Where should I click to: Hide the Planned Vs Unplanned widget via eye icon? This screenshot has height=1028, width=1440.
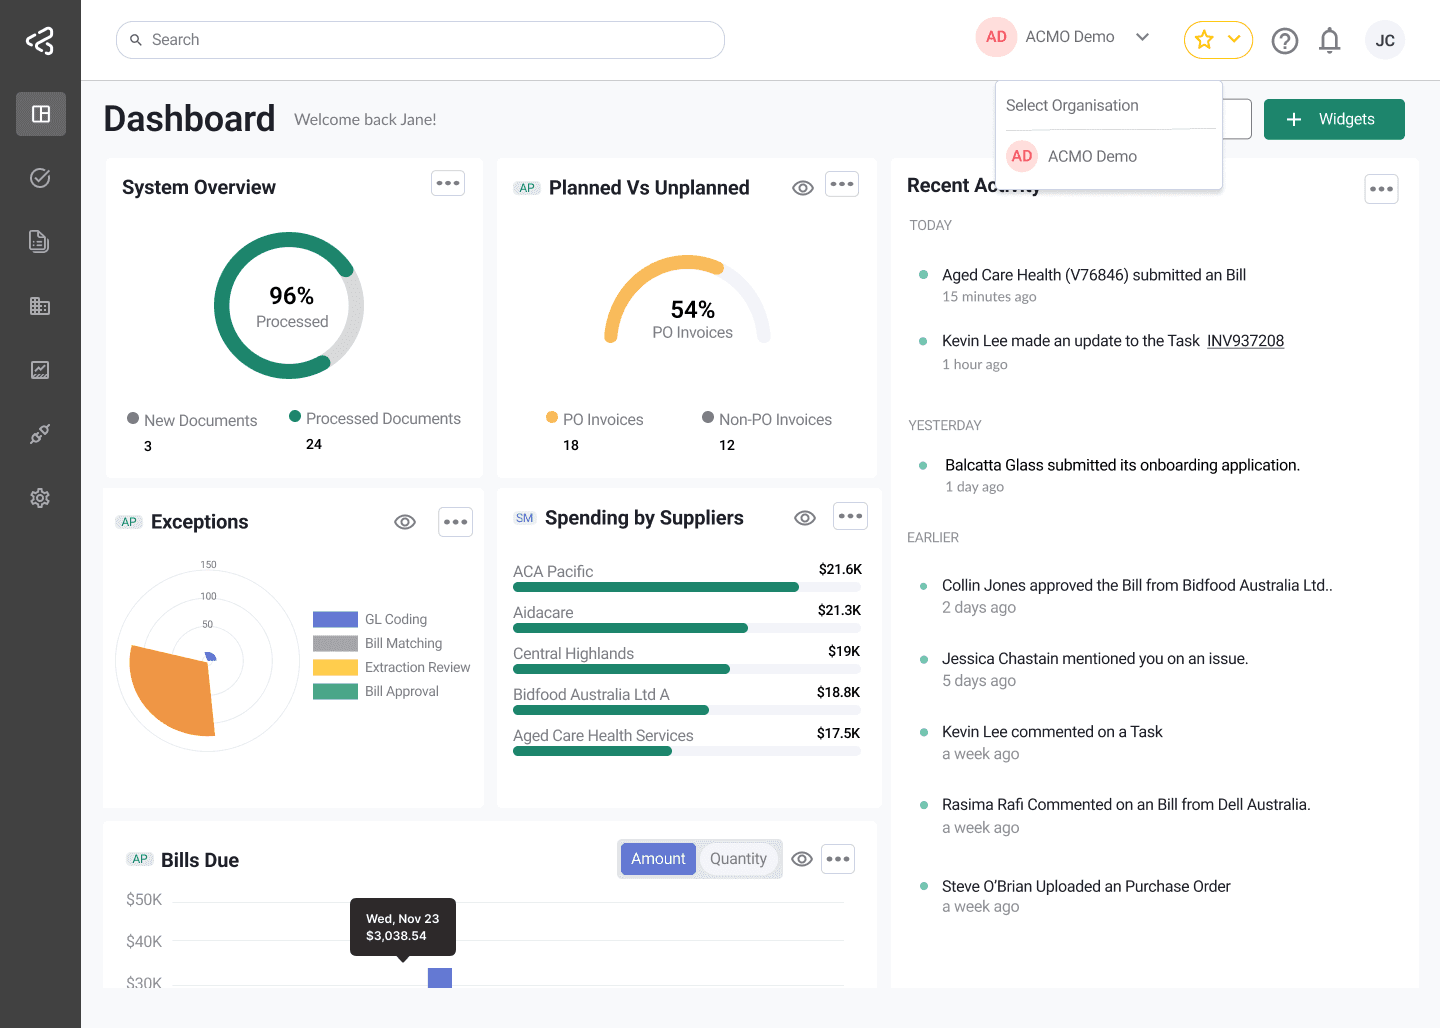pos(803,187)
